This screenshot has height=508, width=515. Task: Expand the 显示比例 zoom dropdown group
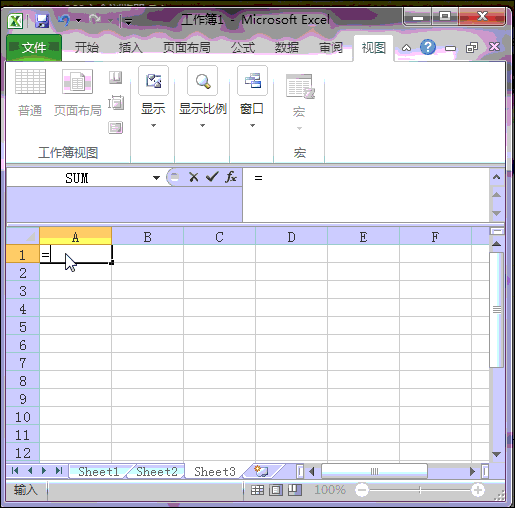(x=203, y=98)
